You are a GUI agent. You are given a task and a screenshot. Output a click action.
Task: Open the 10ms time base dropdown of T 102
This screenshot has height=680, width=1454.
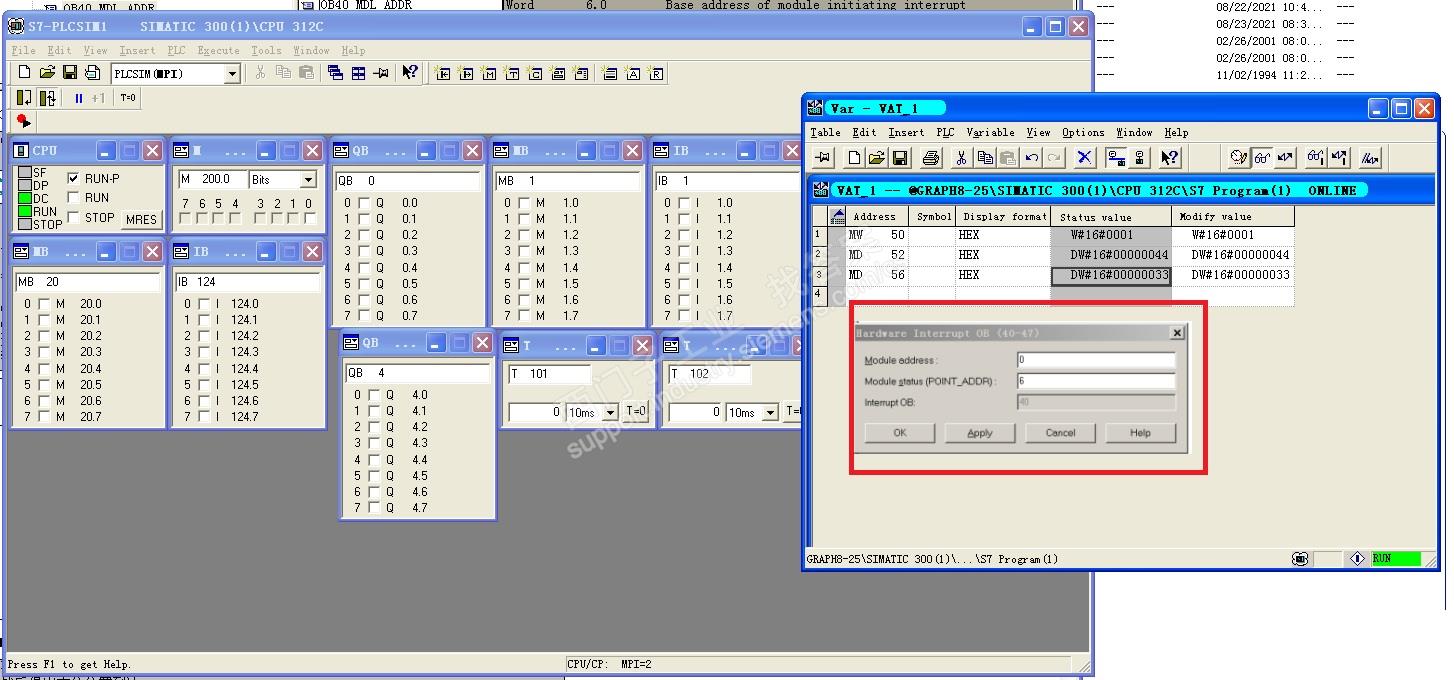click(x=770, y=412)
